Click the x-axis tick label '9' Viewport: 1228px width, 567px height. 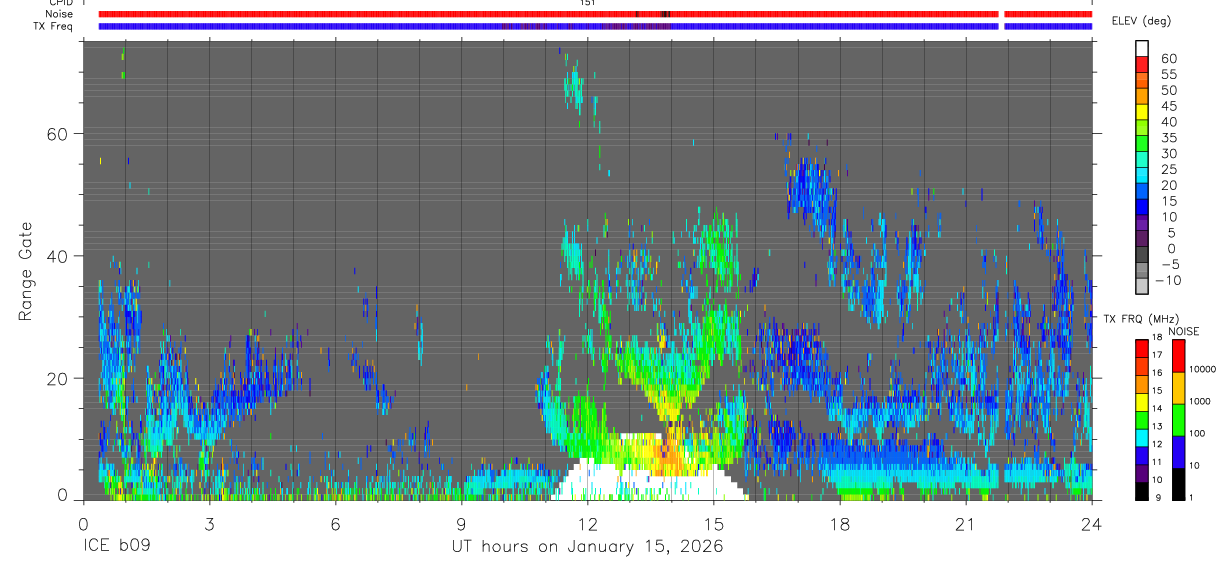point(461,524)
